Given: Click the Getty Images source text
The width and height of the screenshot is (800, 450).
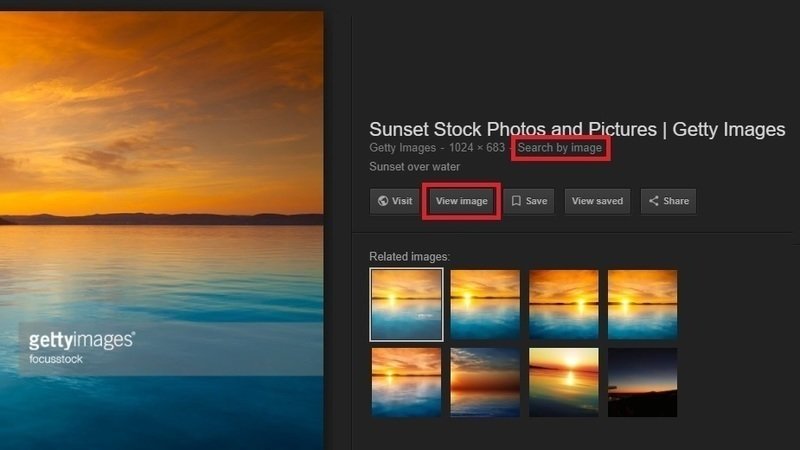Looking at the screenshot, I should (403, 148).
